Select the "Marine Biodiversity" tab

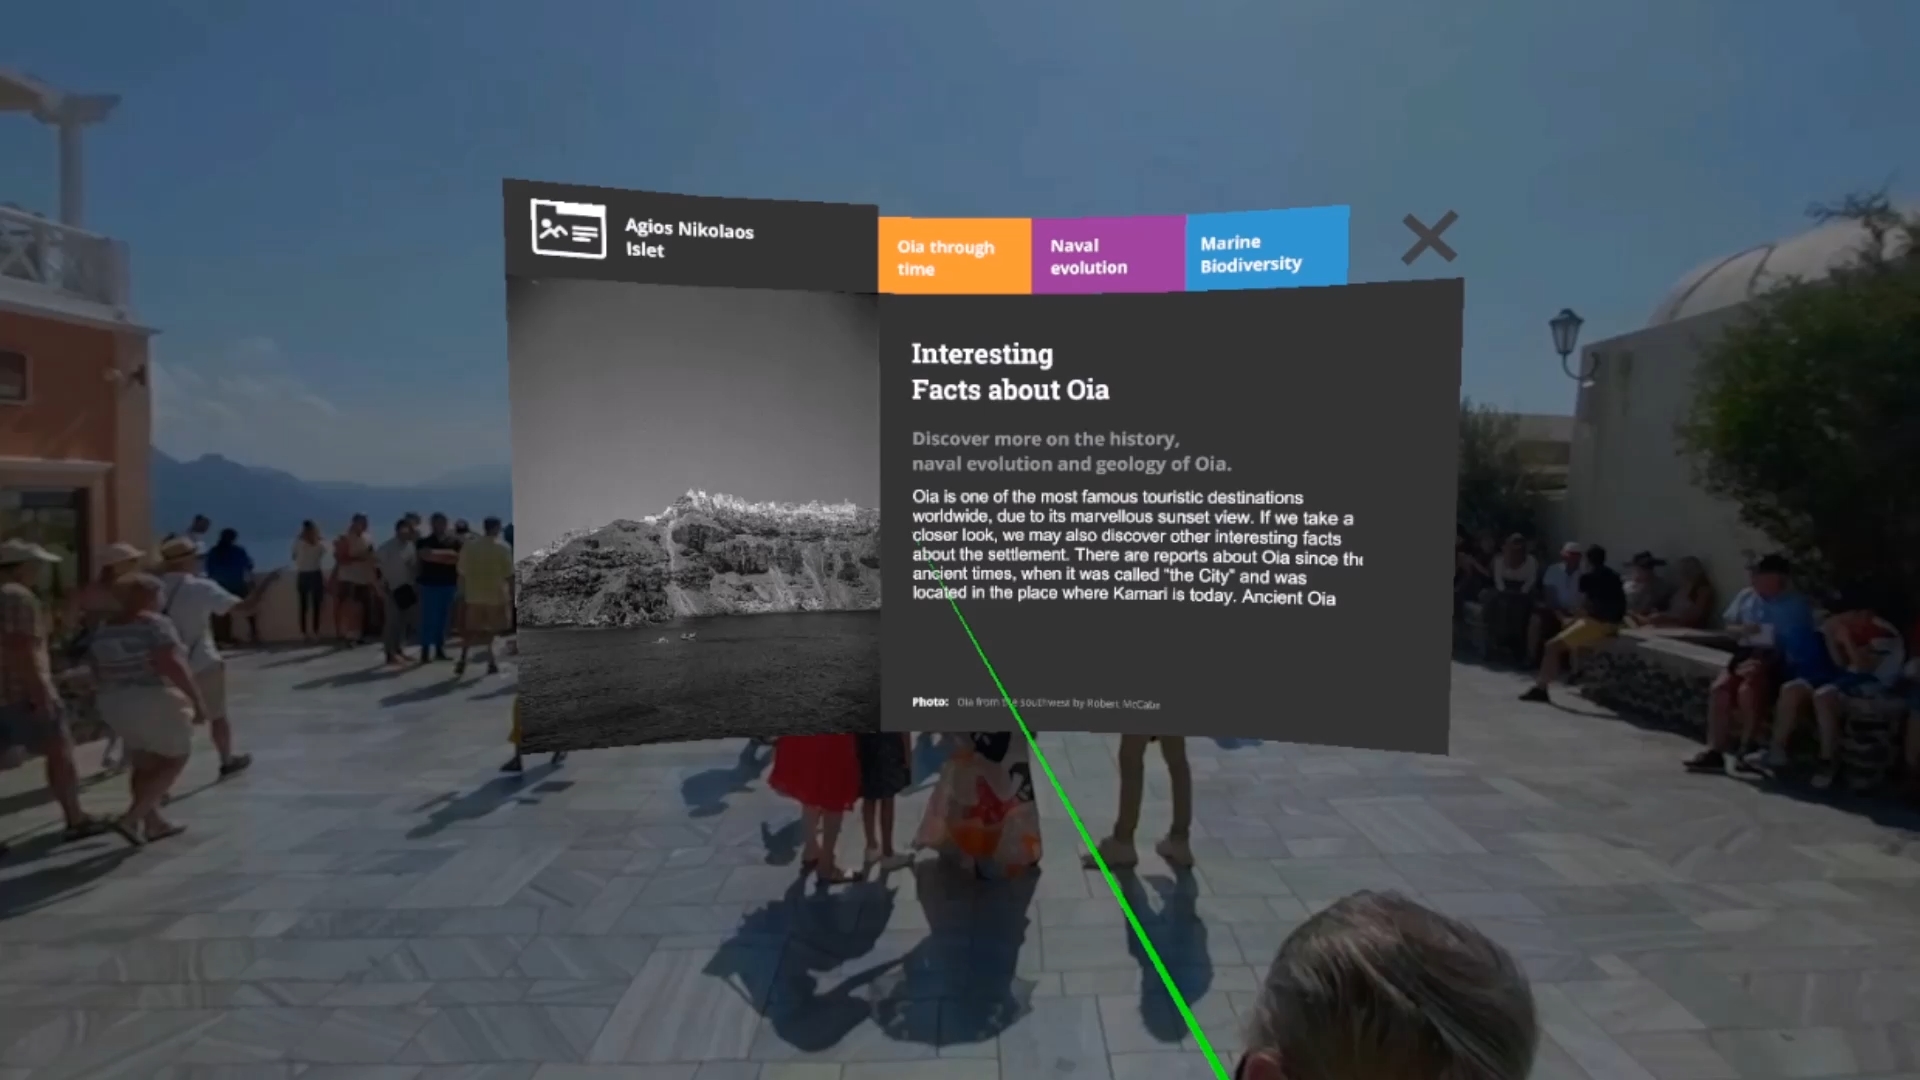coord(1267,250)
